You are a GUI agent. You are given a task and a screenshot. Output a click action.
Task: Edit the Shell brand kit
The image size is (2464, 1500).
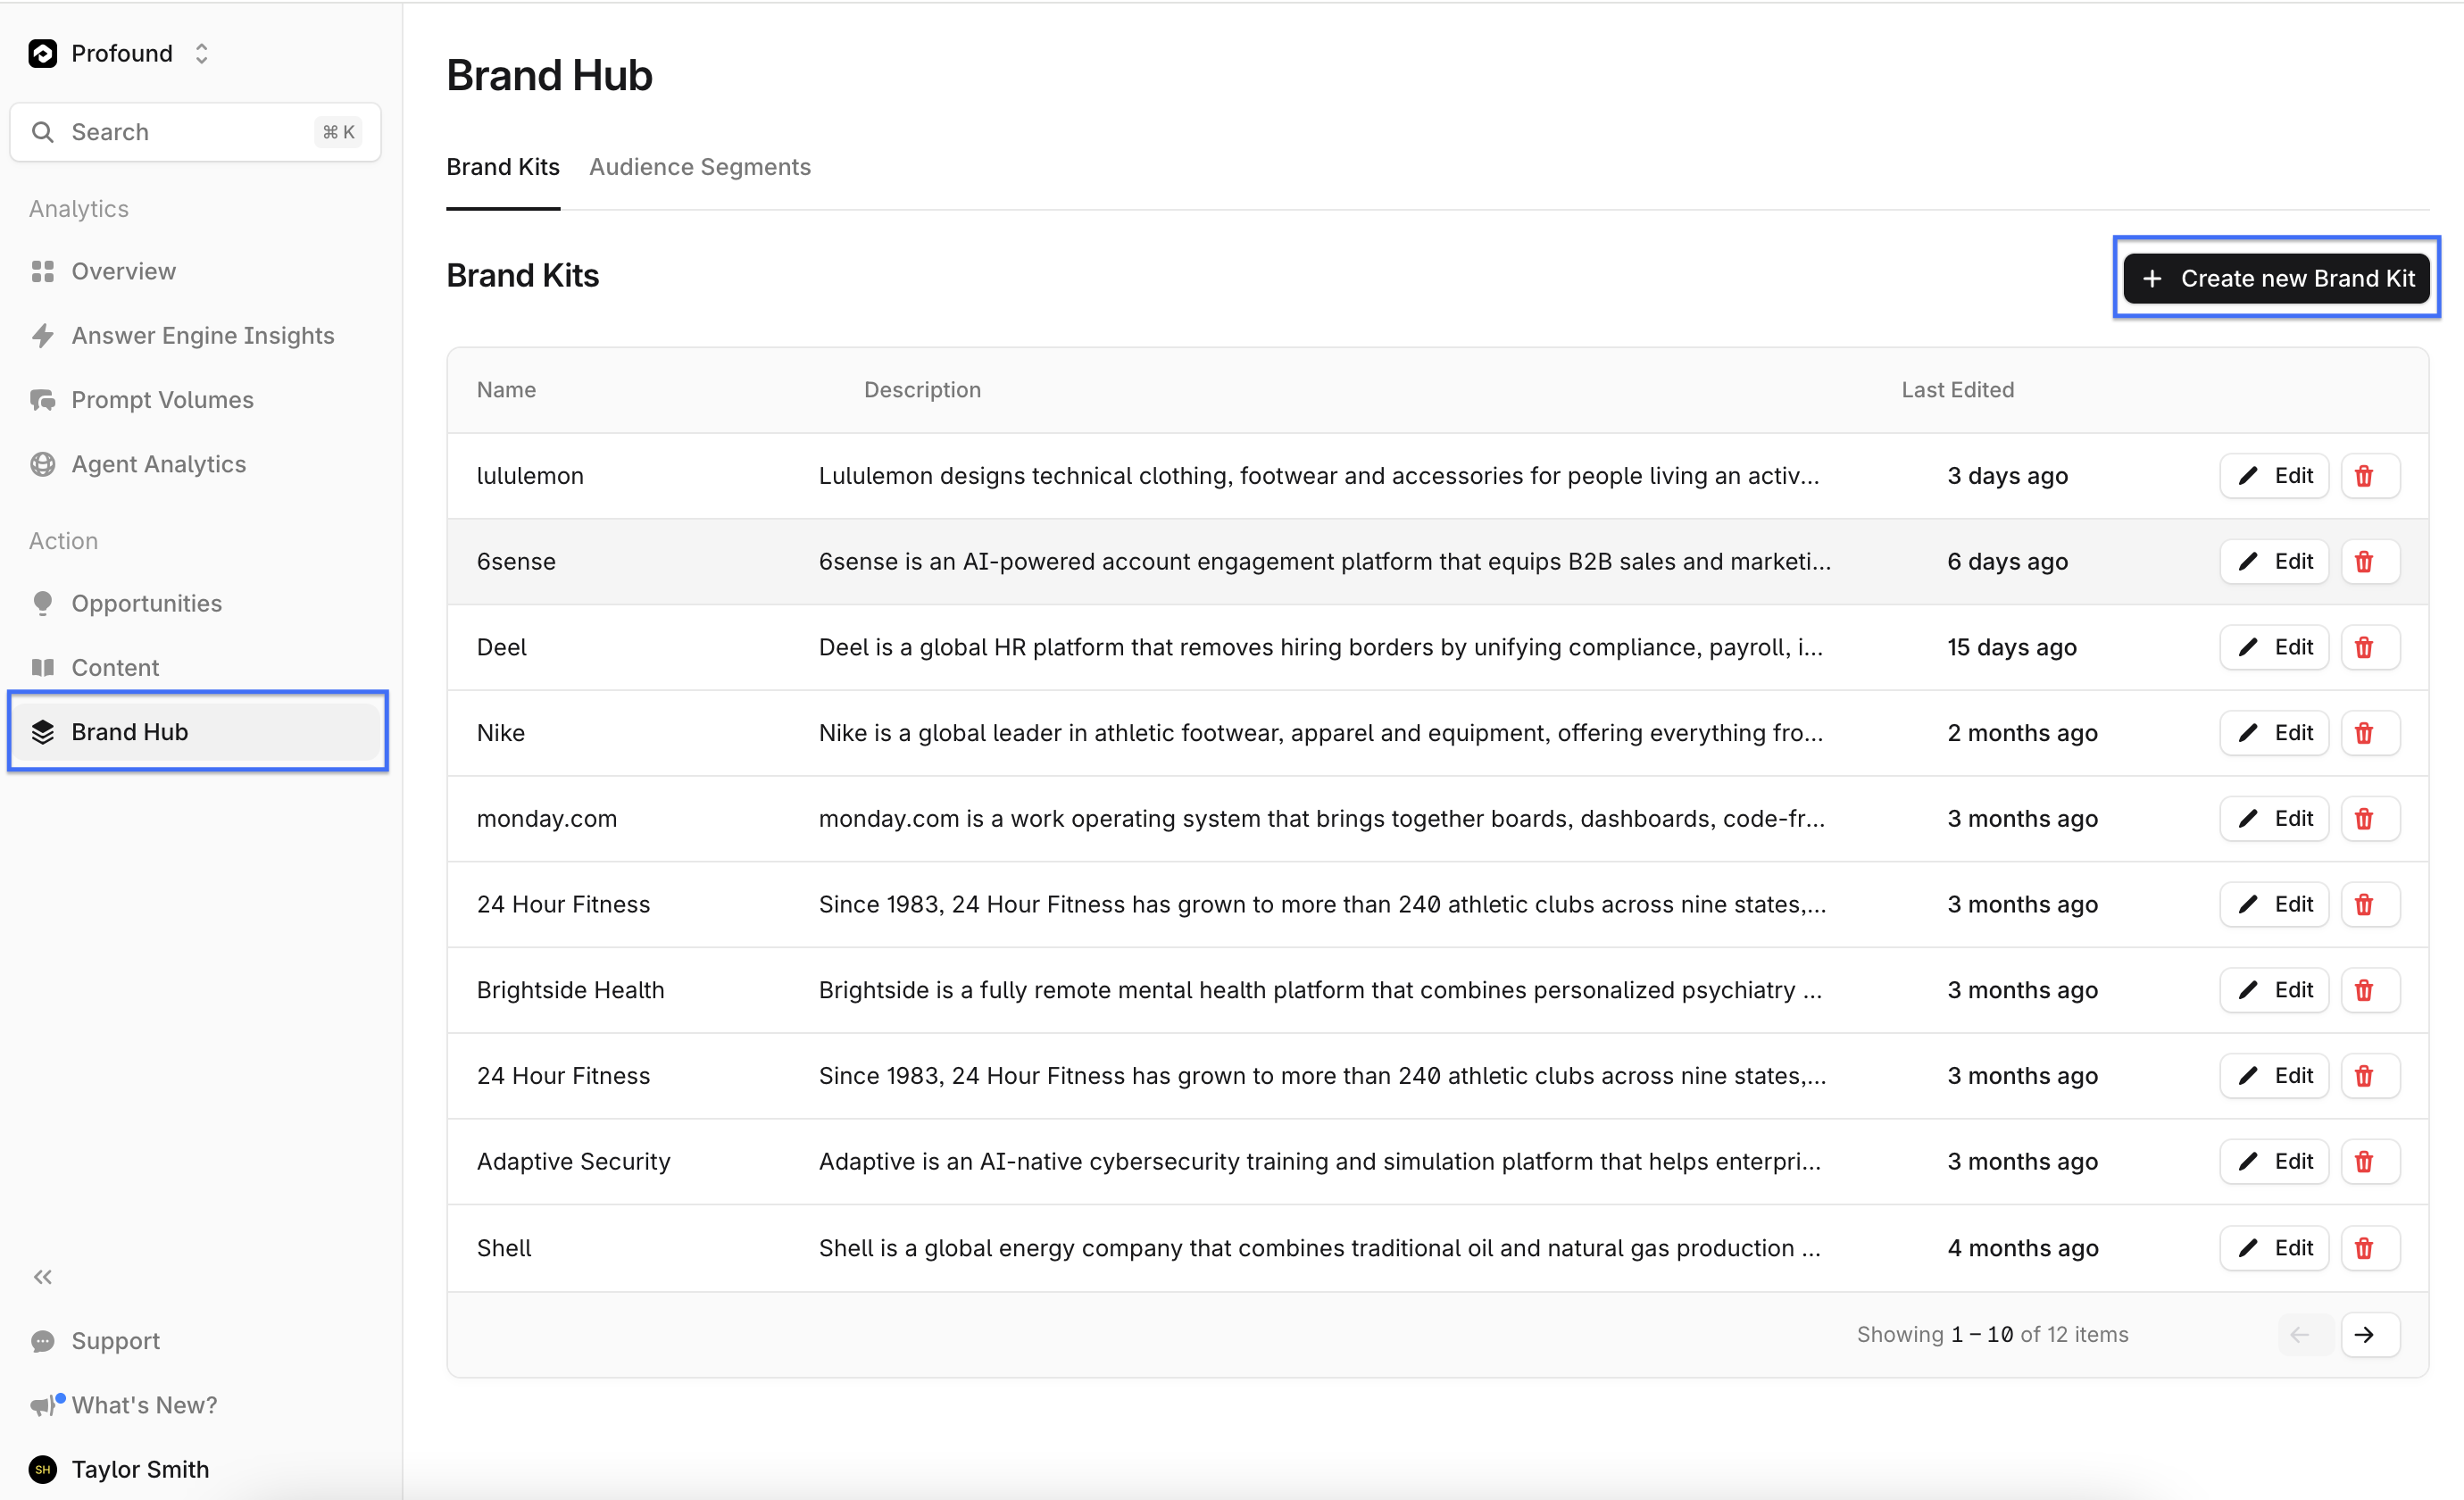pyautogui.click(x=2274, y=1248)
